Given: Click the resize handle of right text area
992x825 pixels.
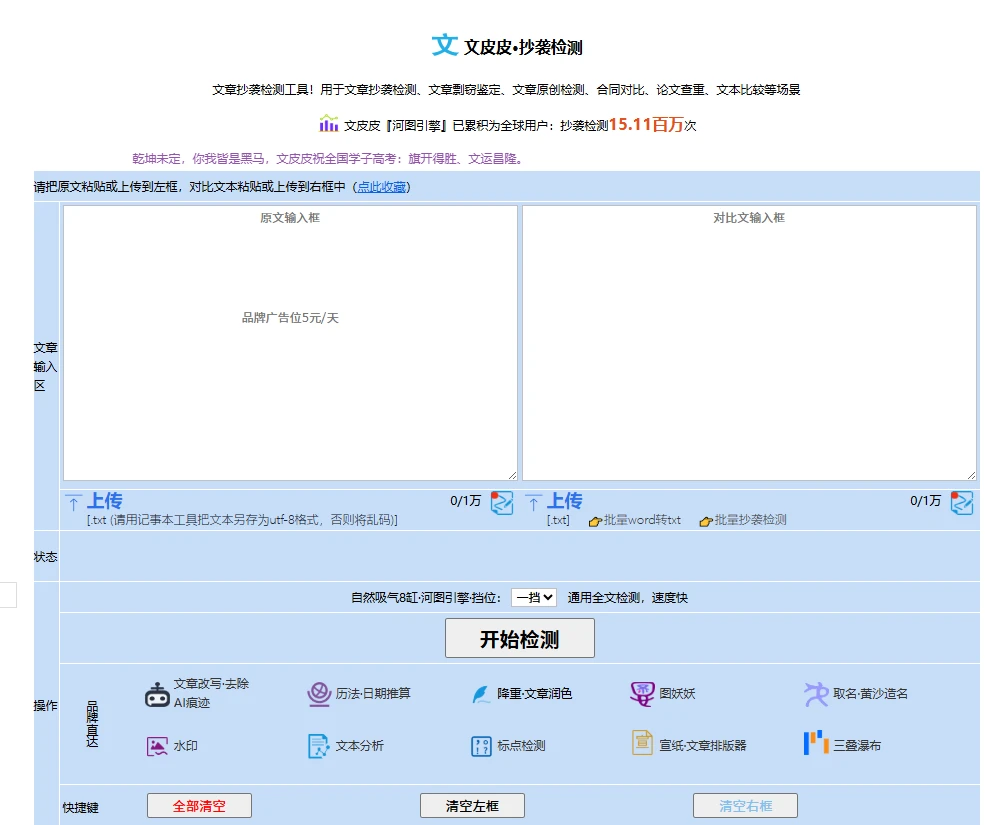Looking at the screenshot, I should 971,475.
